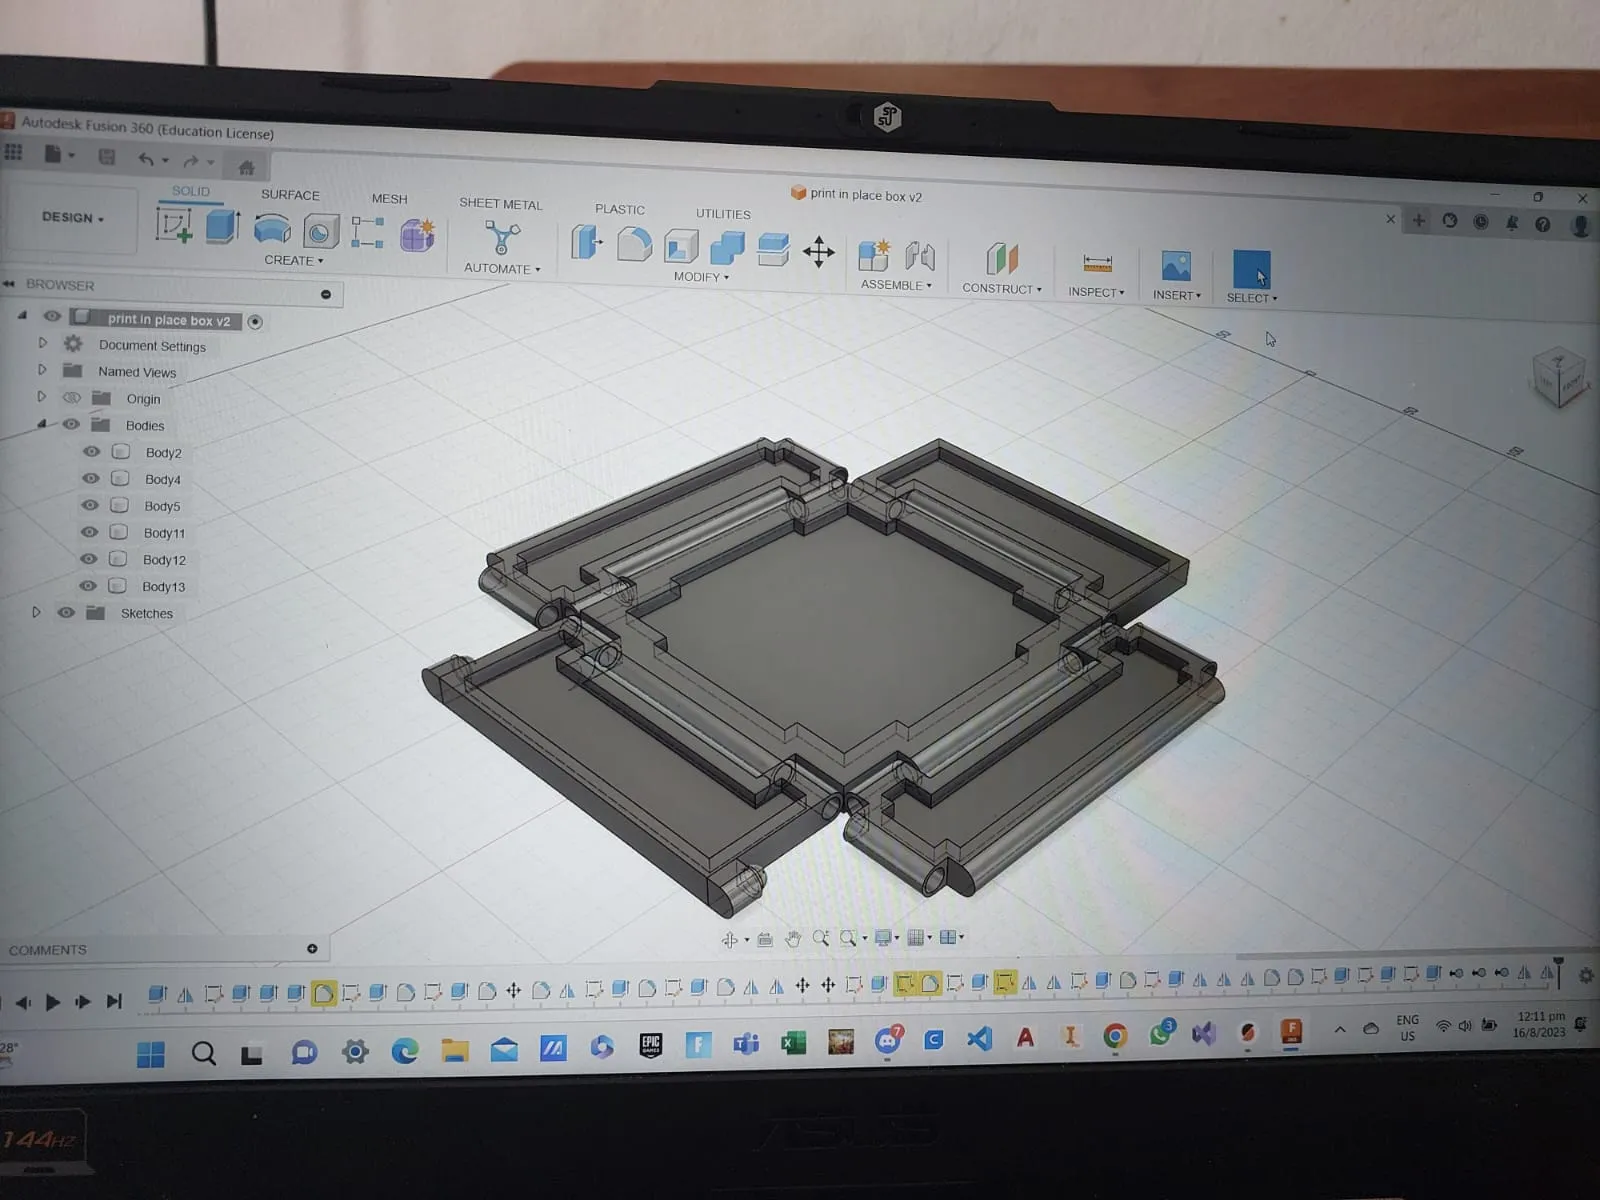Open the DESIGN workspace dropdown
The width and height of the screenshot is (1600, 1200).
pyautogui.click(x=72, y=217)
